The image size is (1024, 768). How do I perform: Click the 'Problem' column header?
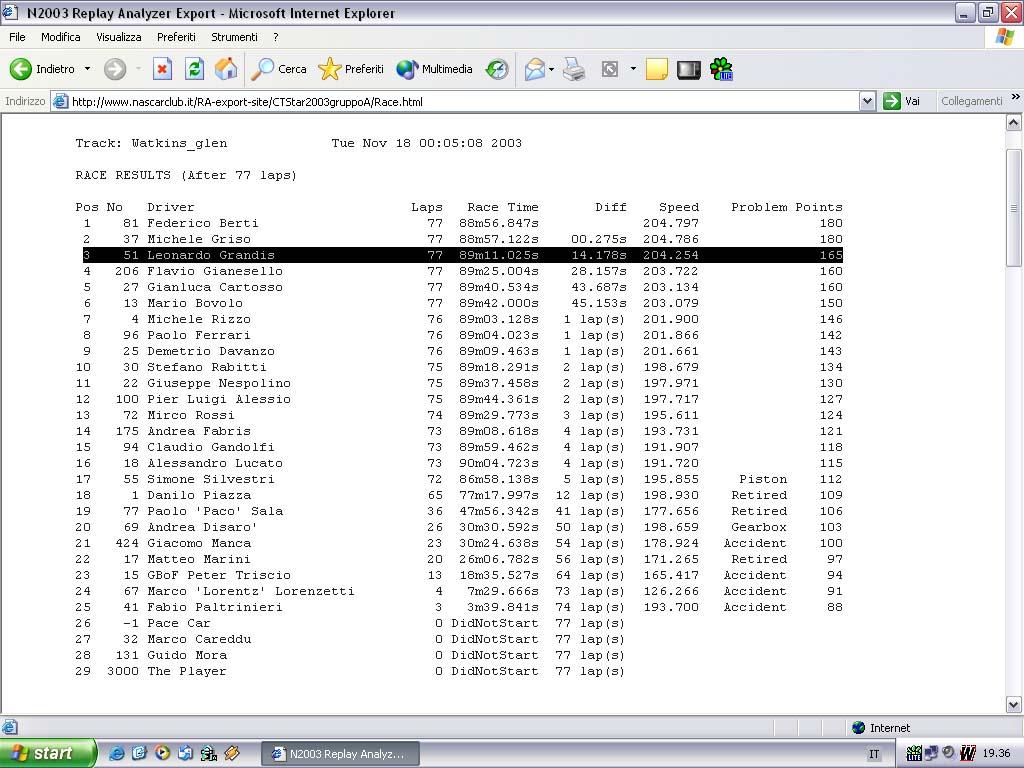pos(759,207)
